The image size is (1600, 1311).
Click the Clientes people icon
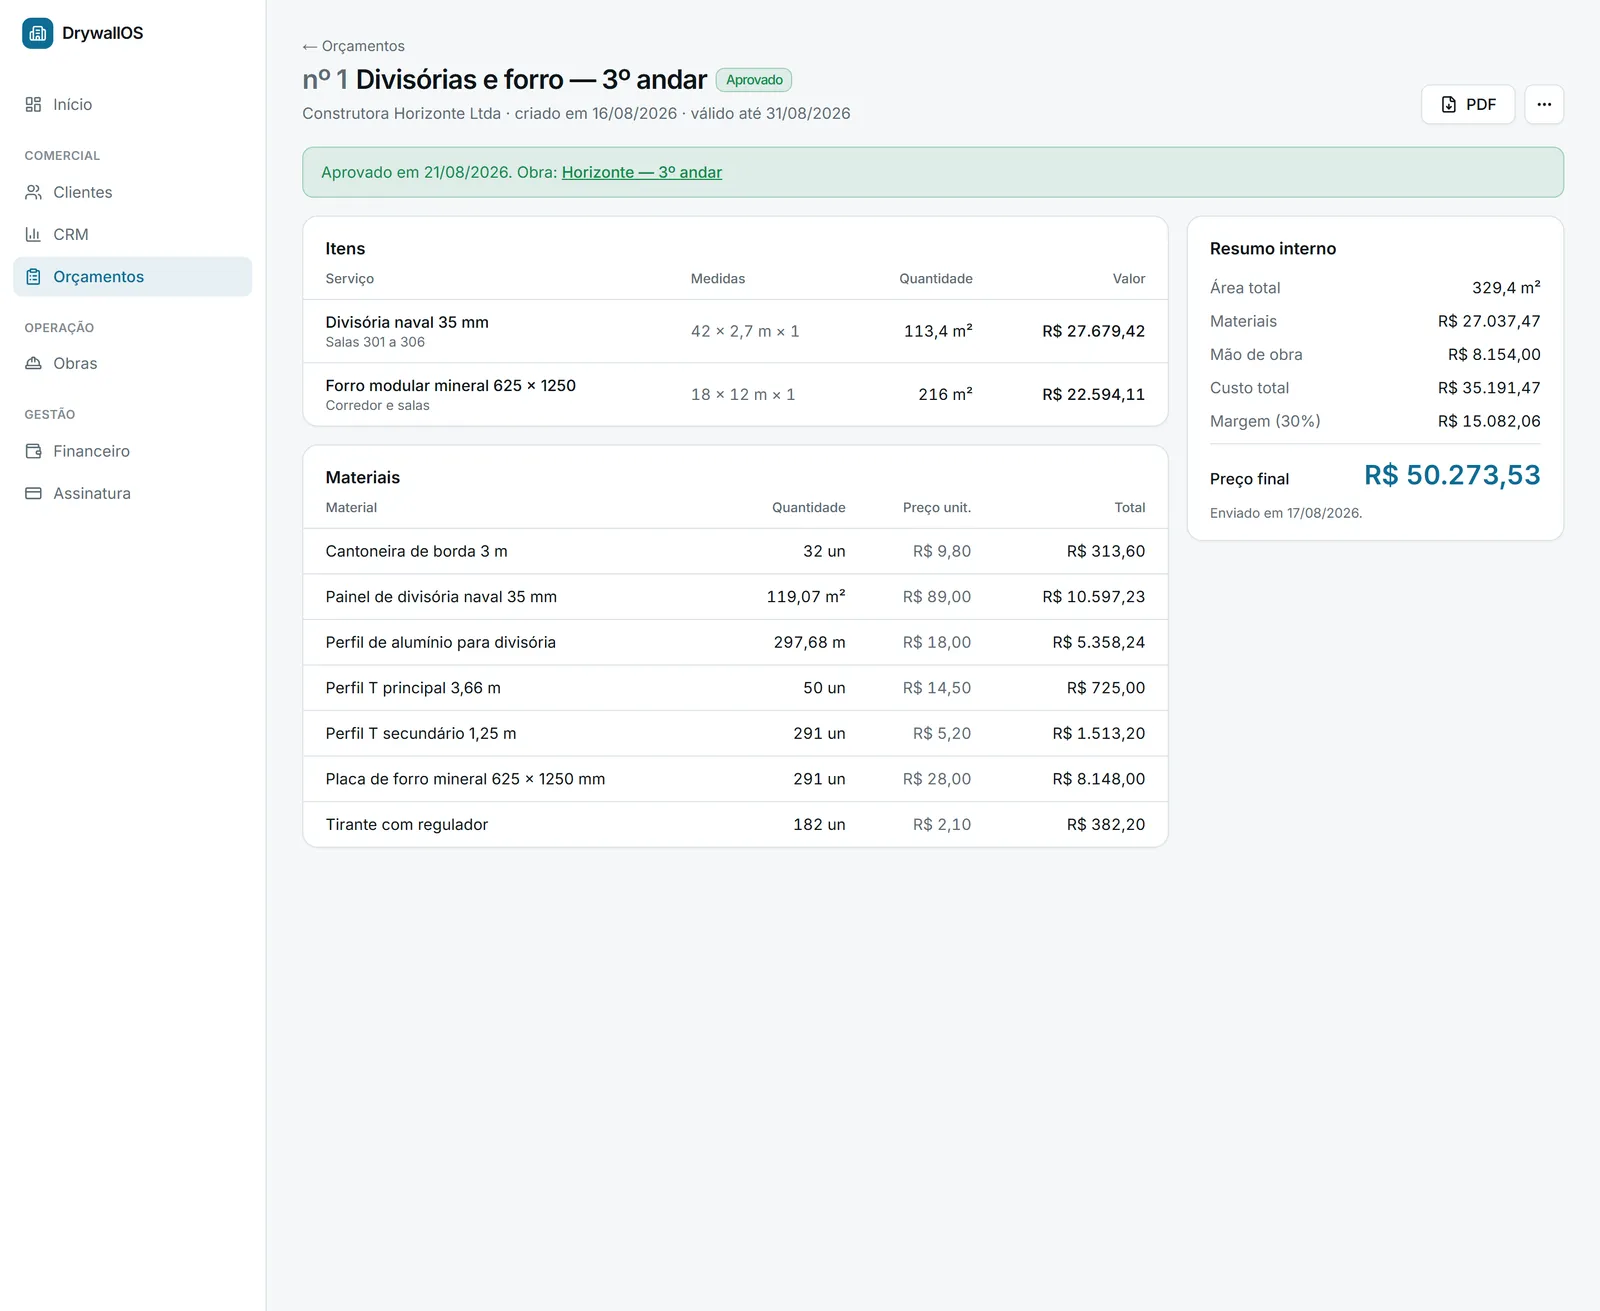point(33,192)
